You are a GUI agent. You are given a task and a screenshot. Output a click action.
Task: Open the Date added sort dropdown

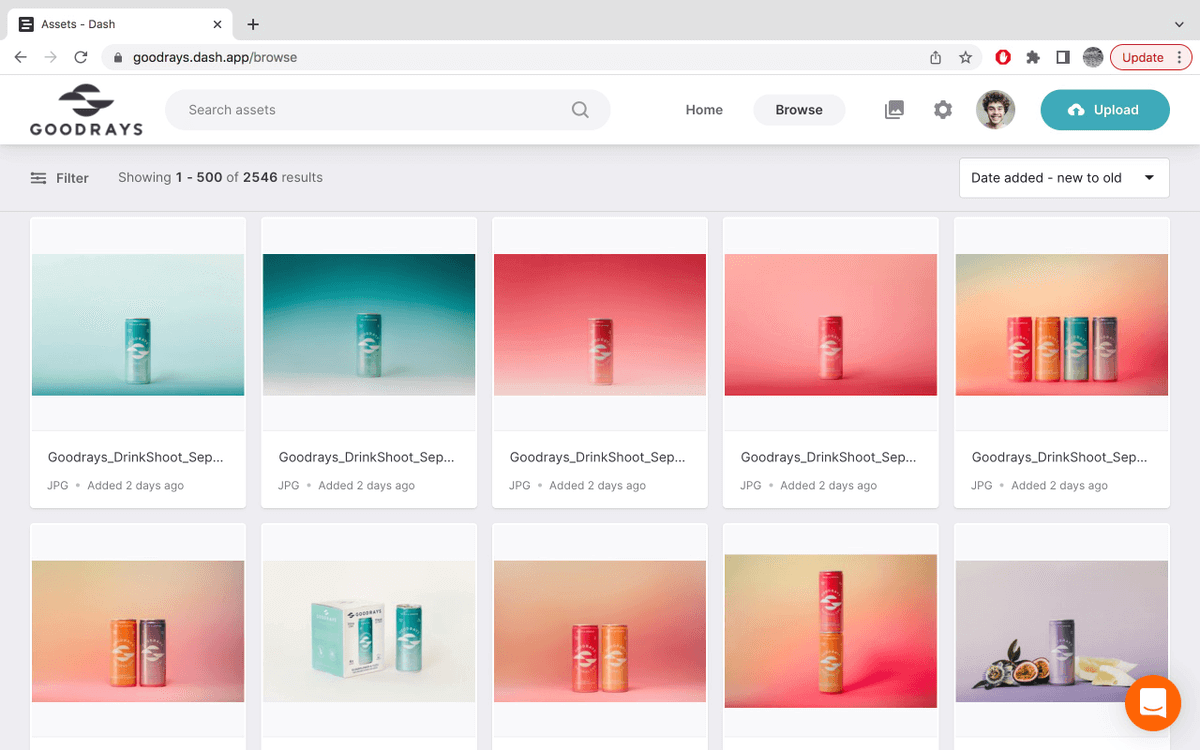click(1063, 177)
